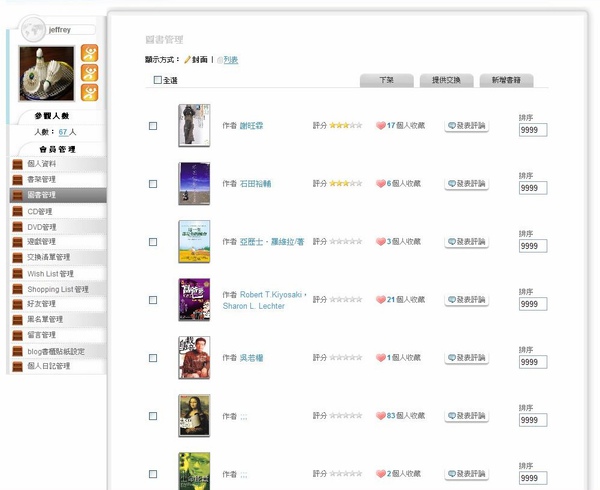Click the shelf icon beside DVD管理
This screenshot has height=490, width=600.
[x=18, y=227]
